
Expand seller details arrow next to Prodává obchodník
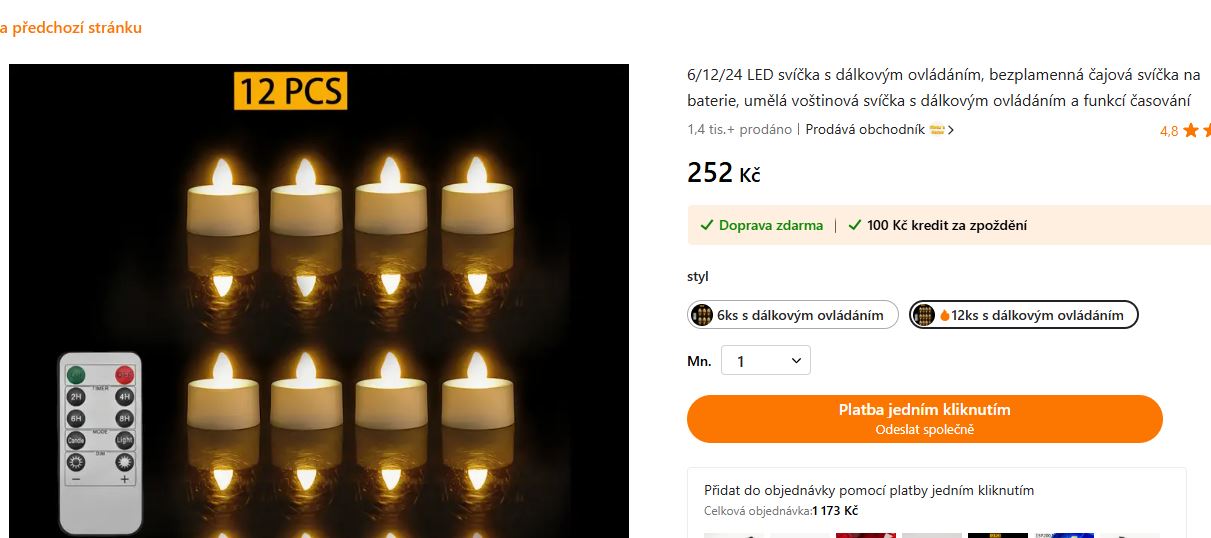[x=951, y=129]
